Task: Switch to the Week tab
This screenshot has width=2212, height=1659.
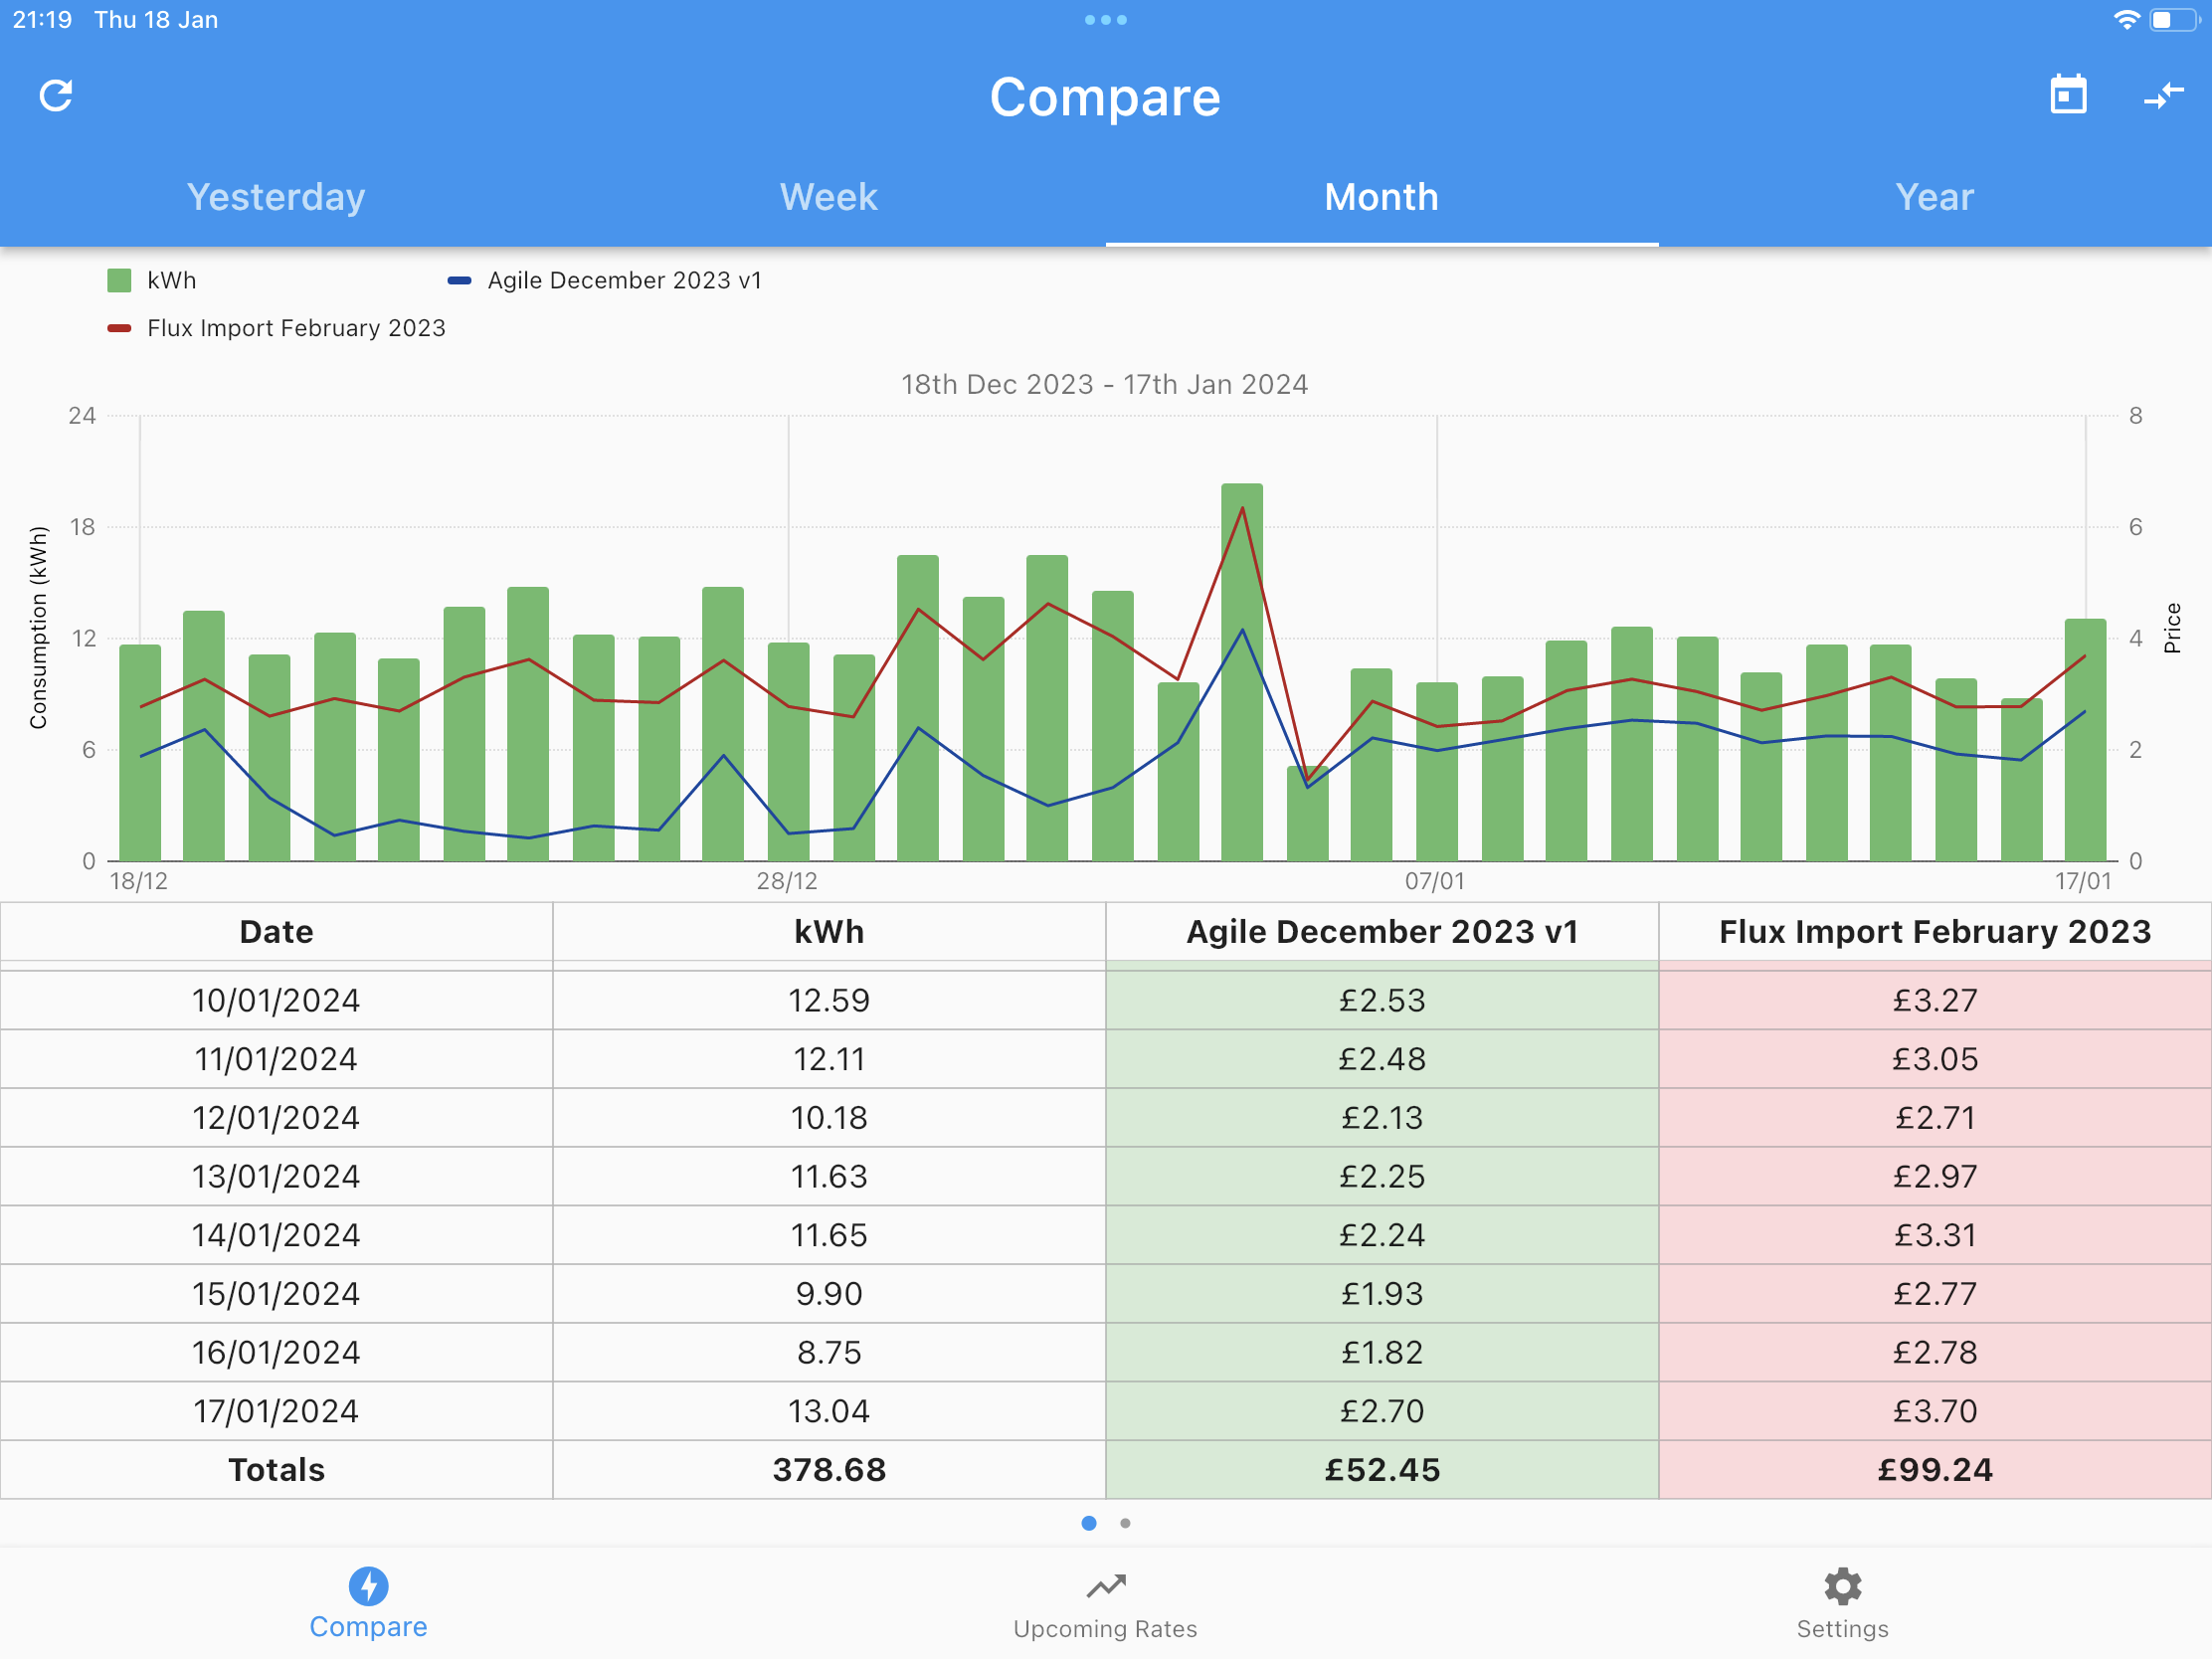Action: 829,197
